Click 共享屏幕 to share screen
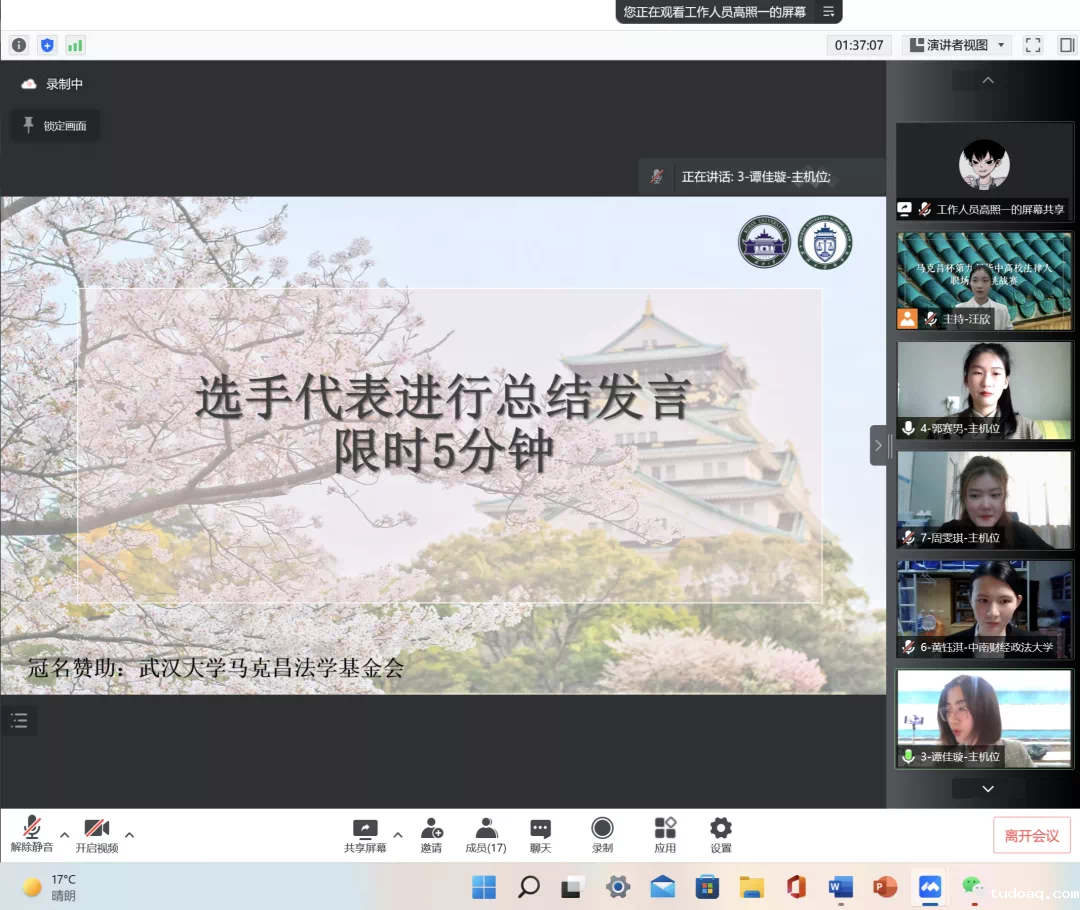Image resolution: width=1080 pixels, height=910 pixels. [x=365, y=834]
